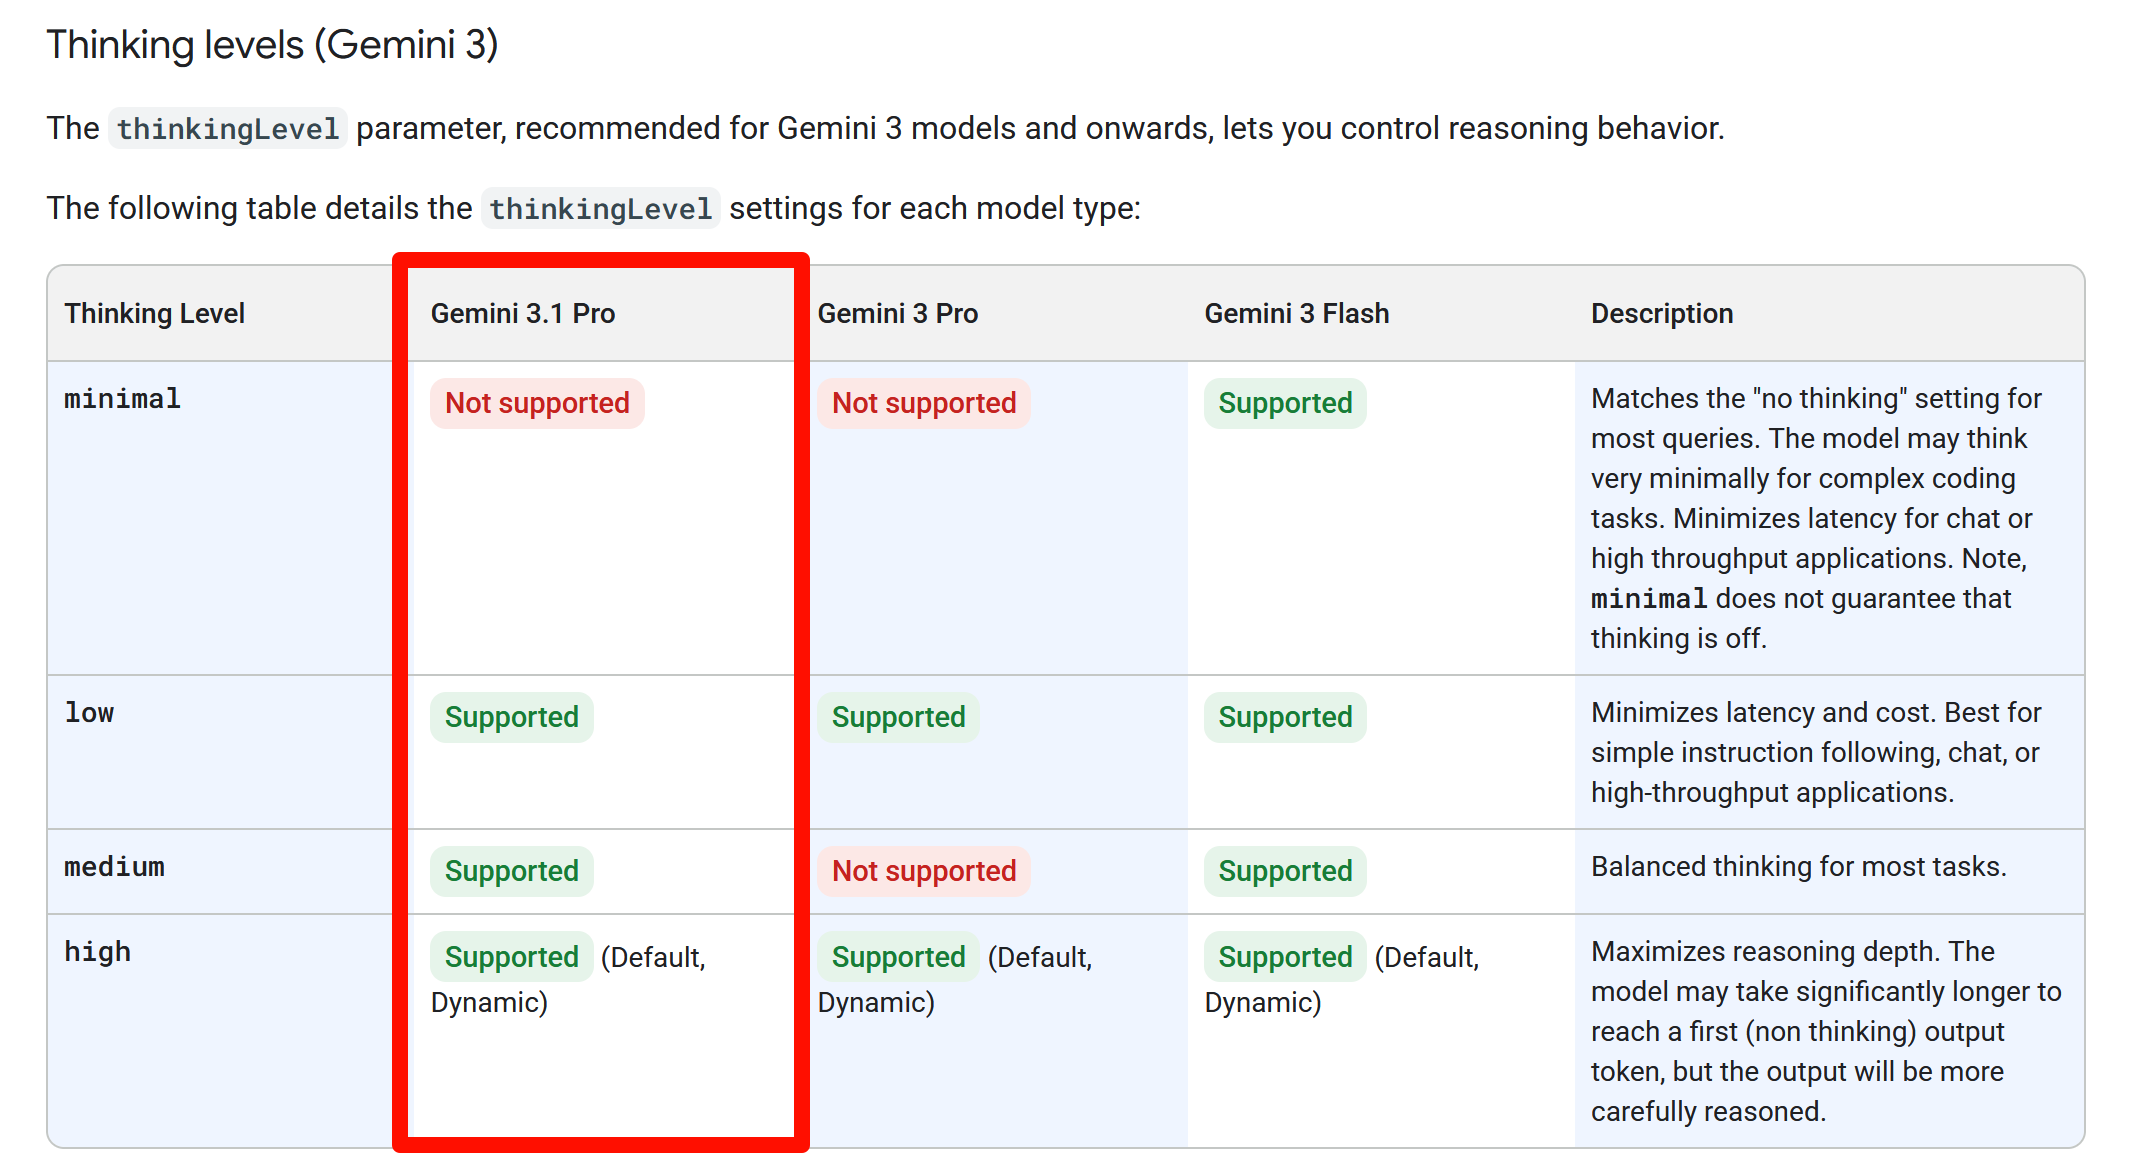The image size is (2136, 1175).
Task: Click the Gemini 3 Pro column header
Action: pyautogui.click(x=897, y=314)
